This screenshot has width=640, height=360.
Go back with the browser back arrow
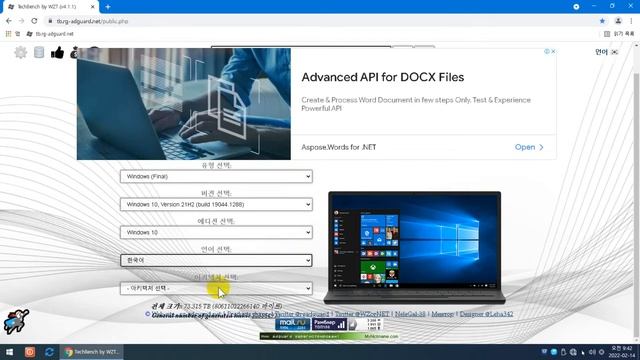tap(9, 21)
